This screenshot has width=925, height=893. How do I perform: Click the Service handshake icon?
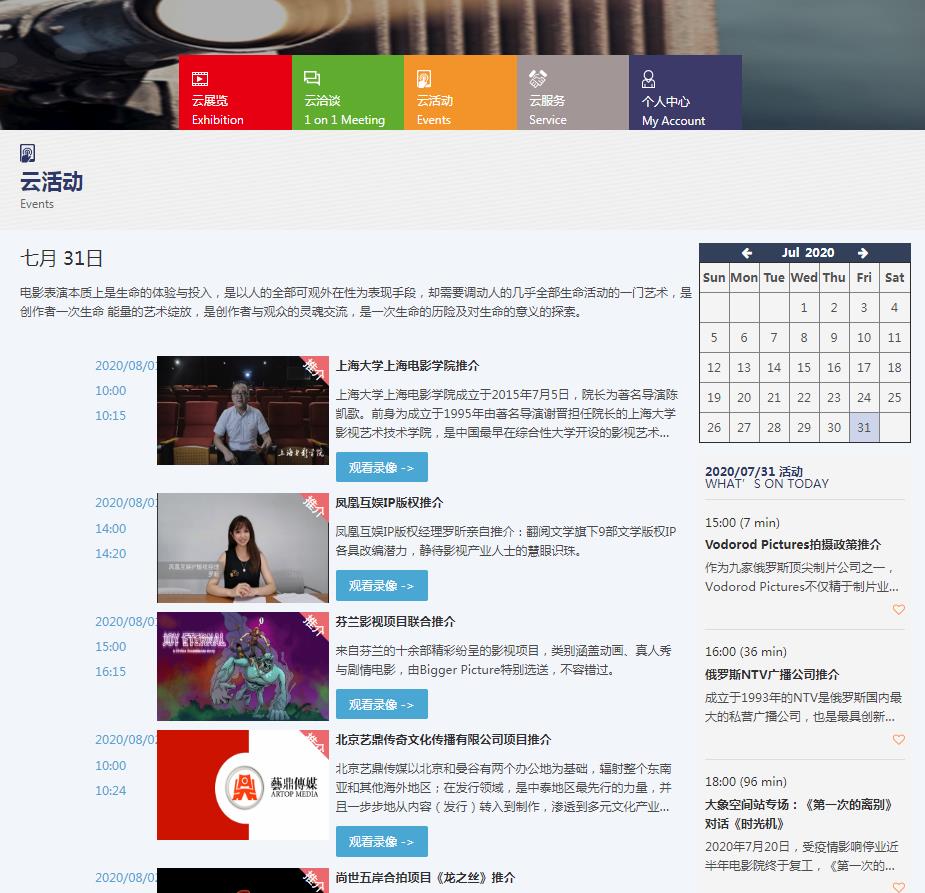538,79
